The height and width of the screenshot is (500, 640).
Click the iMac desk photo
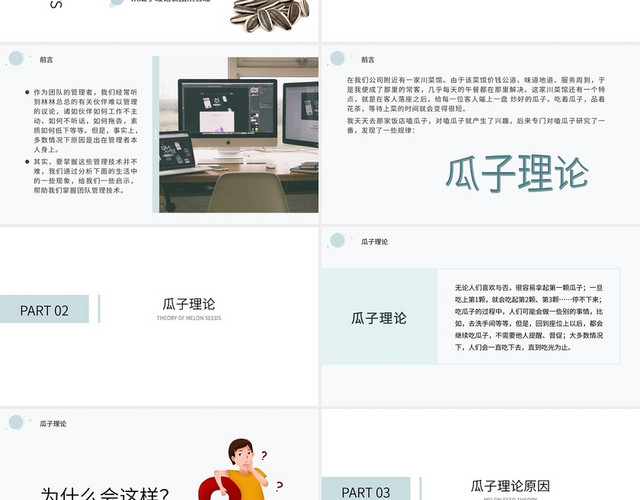click(239, 135)
